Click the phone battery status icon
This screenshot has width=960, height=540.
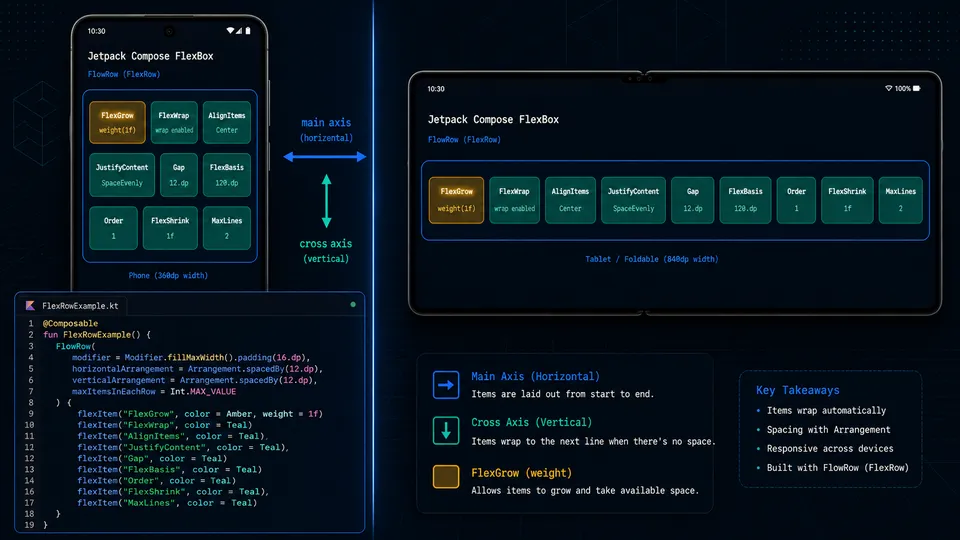(x=248, y=31)
